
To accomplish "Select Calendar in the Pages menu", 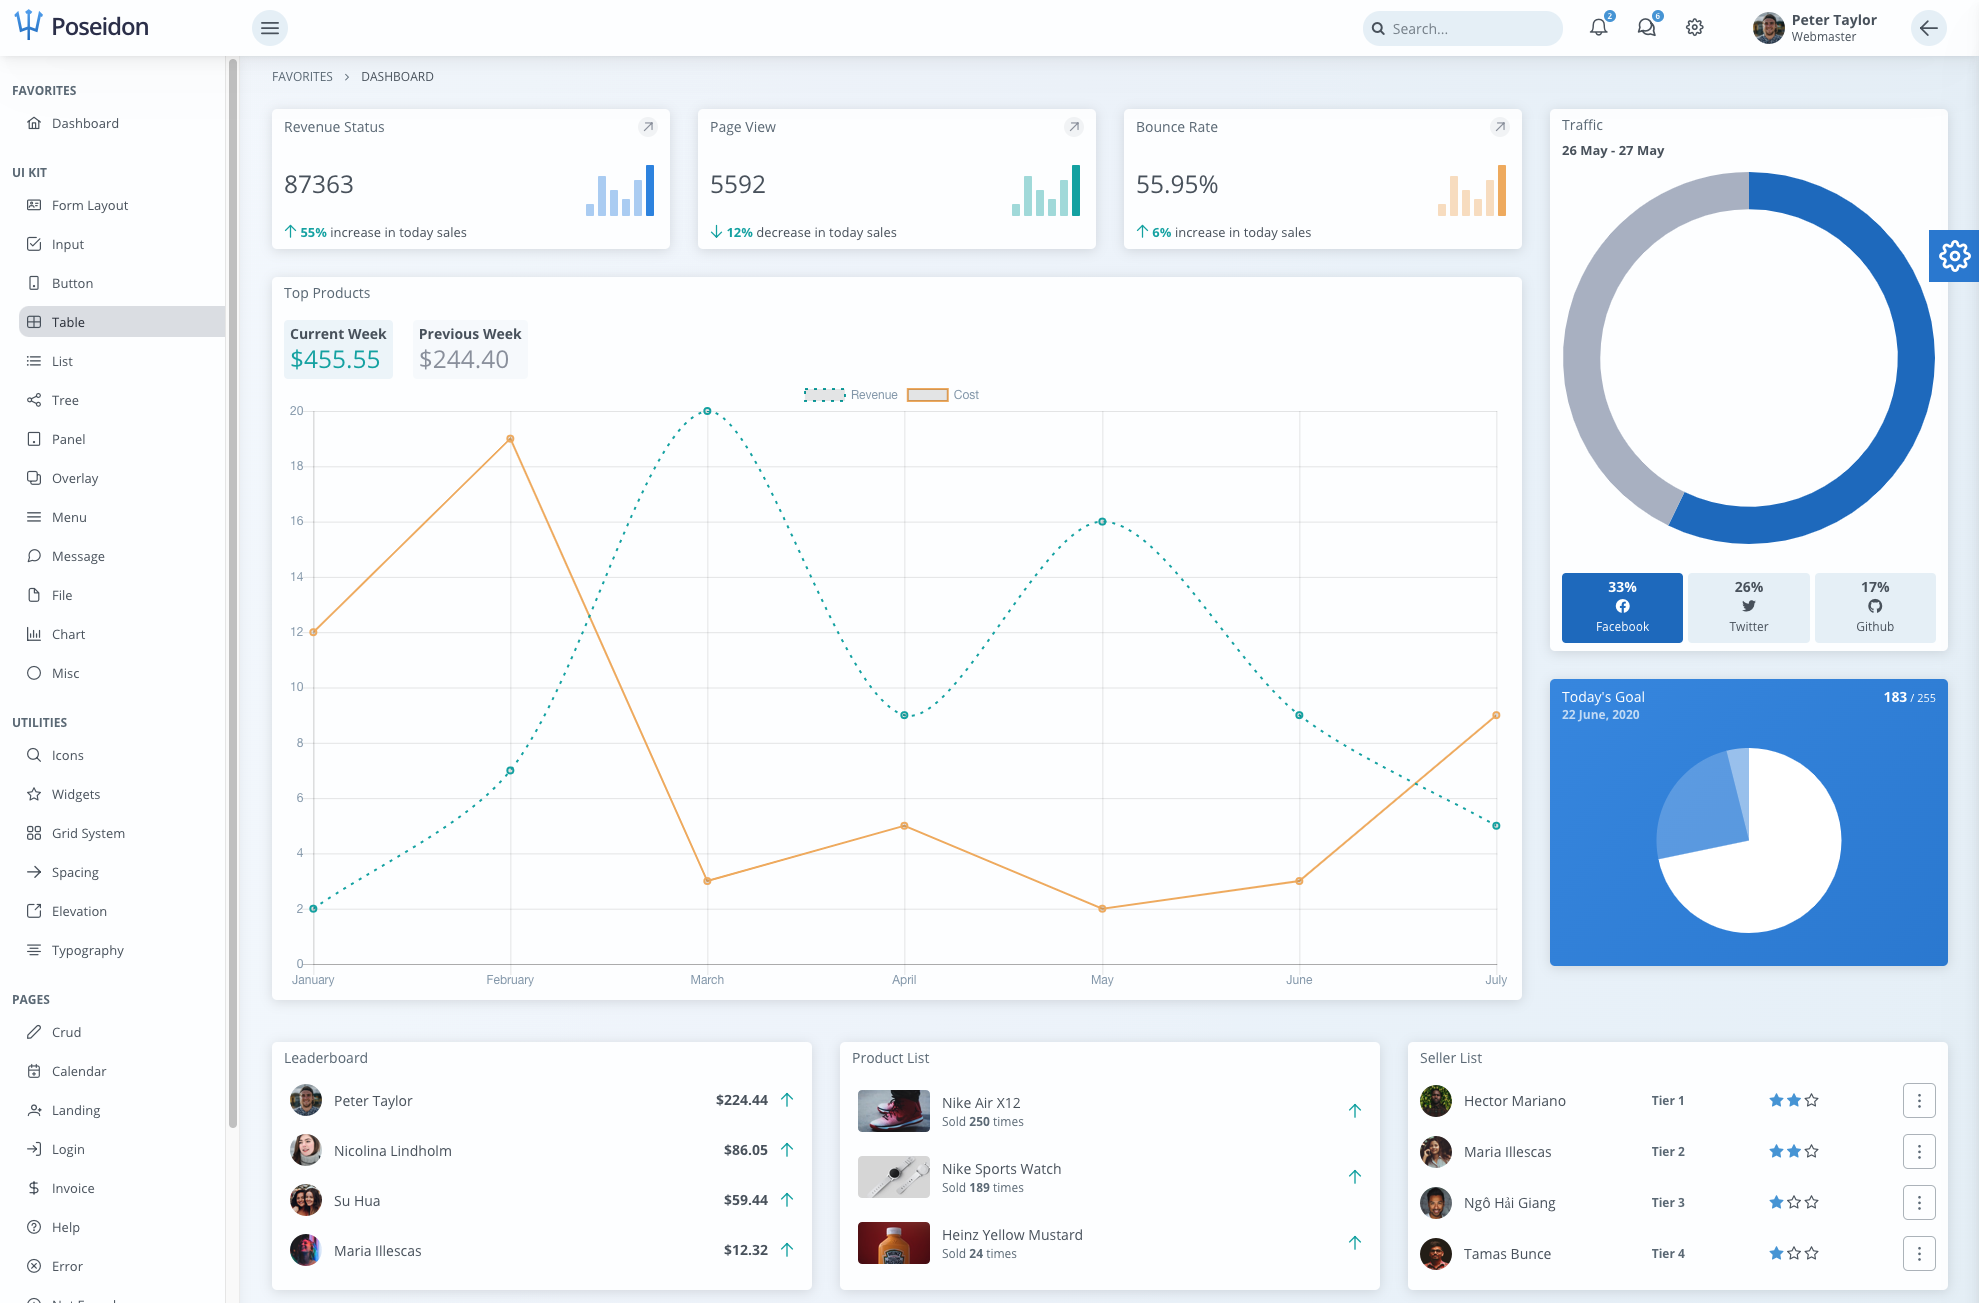I will 79,1071.
